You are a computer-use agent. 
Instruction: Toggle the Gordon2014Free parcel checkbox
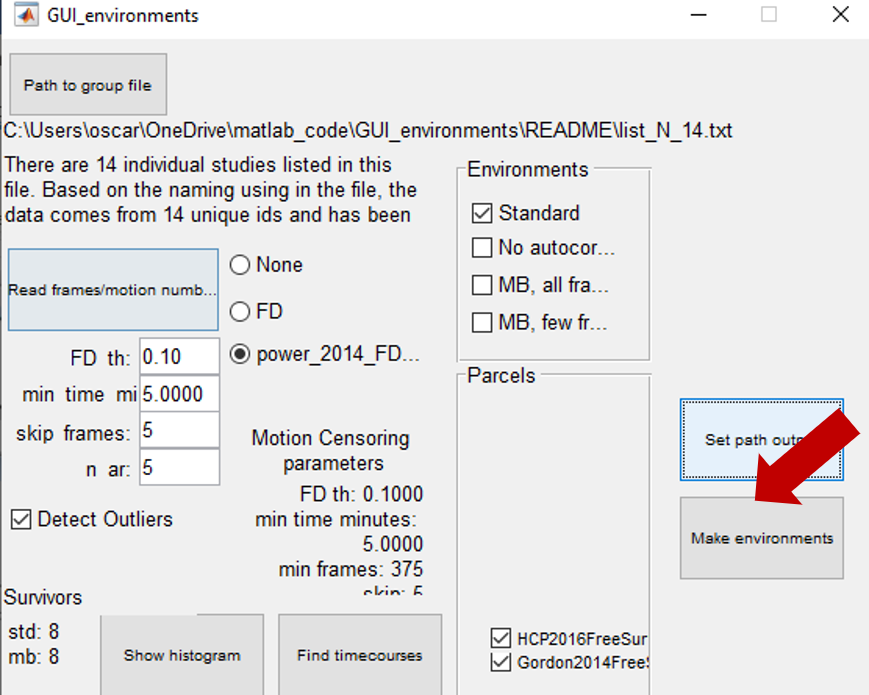tap(501, 662)
